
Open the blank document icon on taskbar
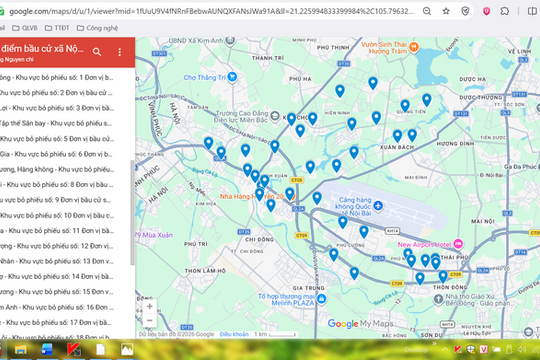pos(101,350)
